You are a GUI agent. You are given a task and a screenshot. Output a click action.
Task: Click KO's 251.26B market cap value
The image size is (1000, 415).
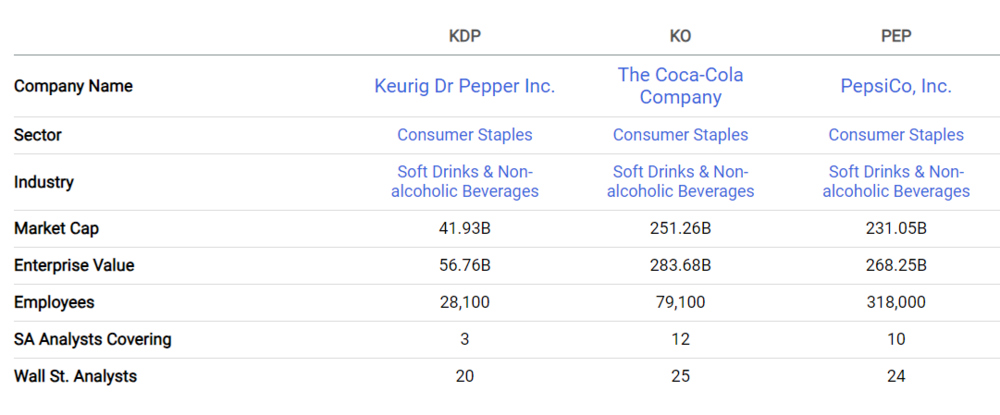680,229
